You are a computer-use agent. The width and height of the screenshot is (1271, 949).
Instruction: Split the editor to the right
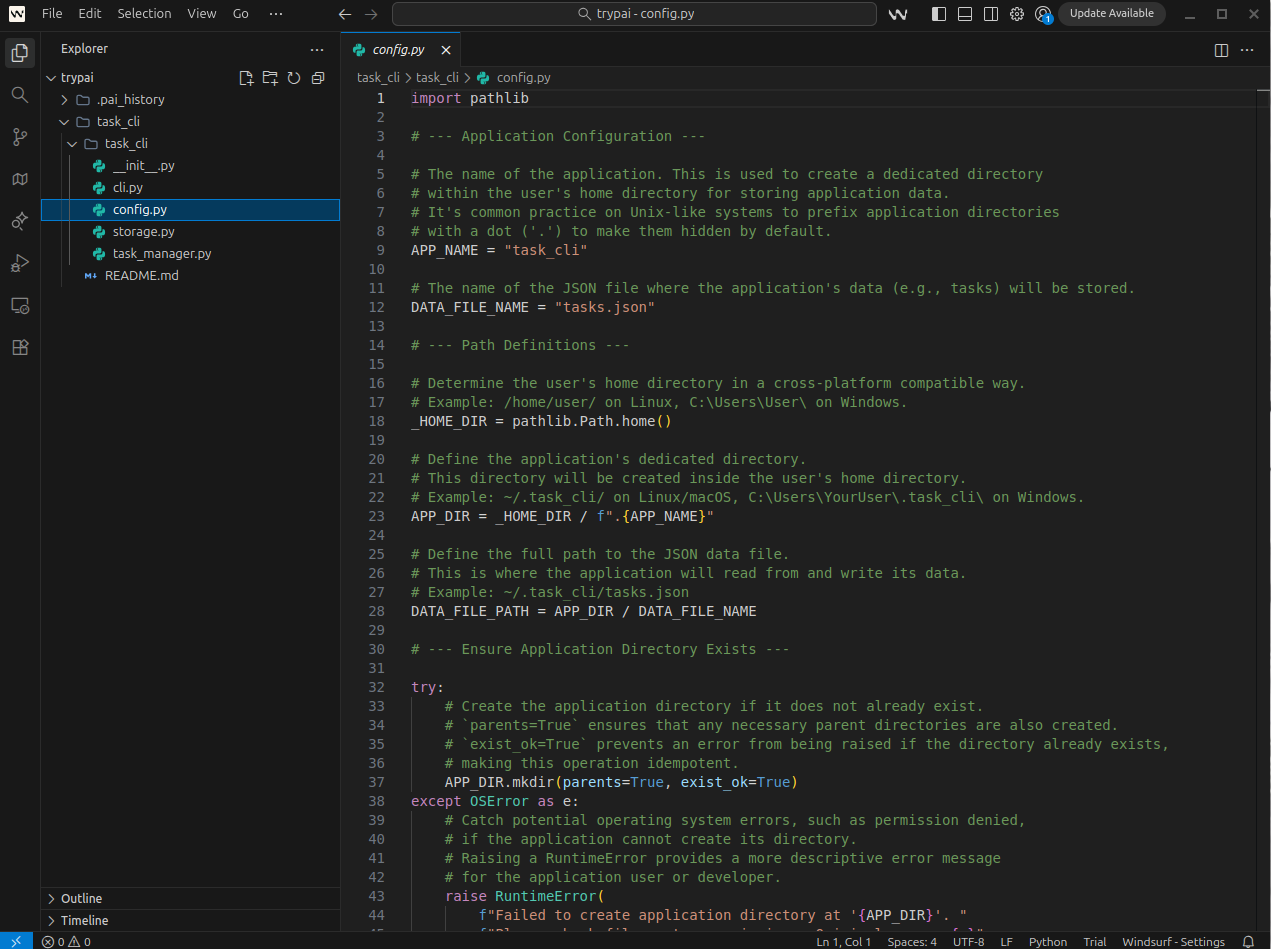click(1221, 50)
